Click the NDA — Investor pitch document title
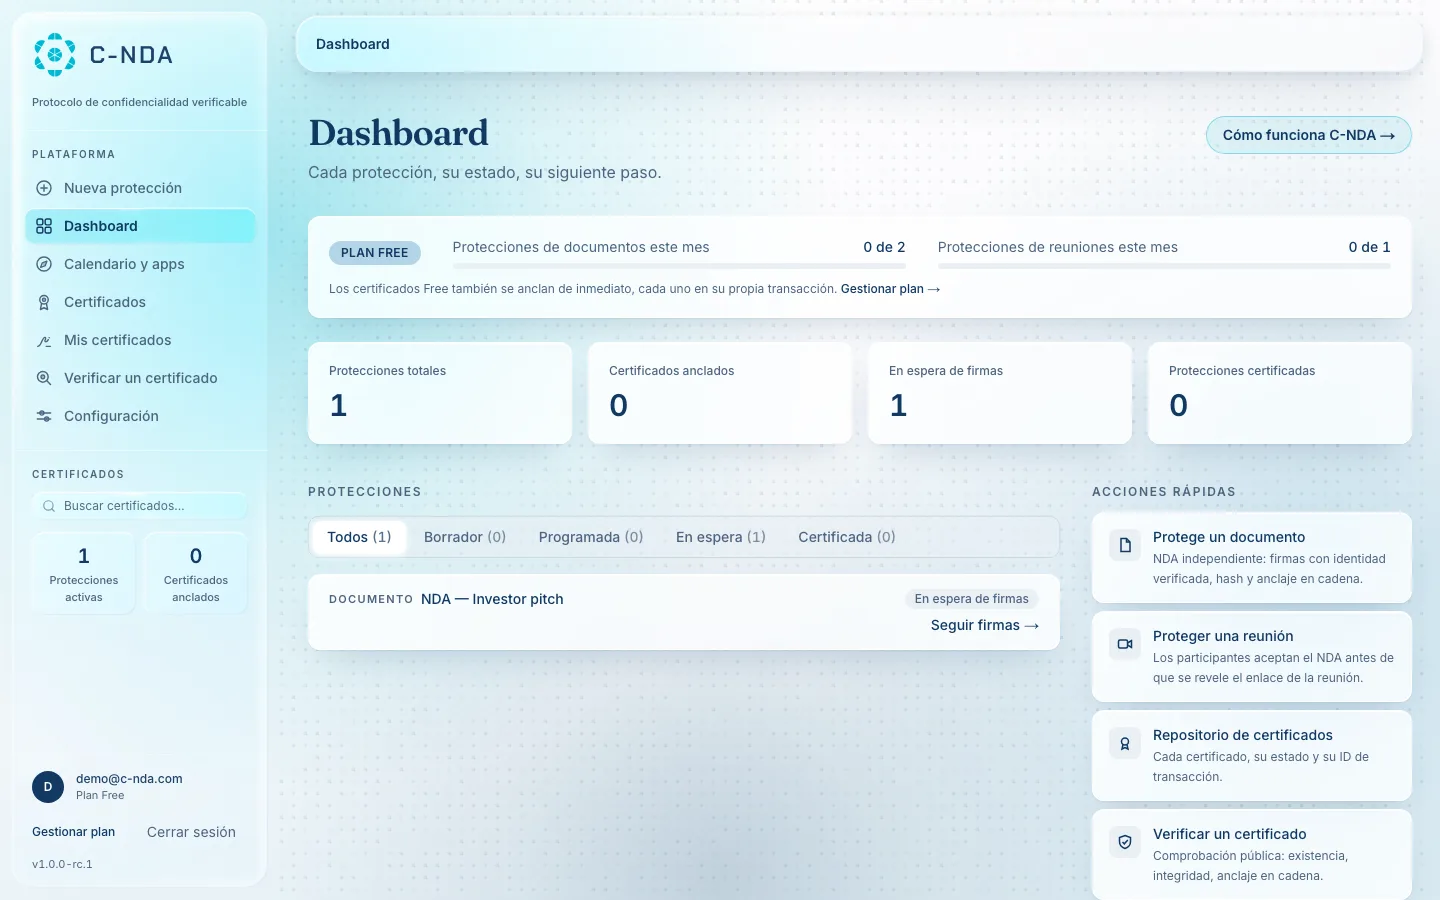Viewport: 1440px width, 900px height. coord(492,599)
